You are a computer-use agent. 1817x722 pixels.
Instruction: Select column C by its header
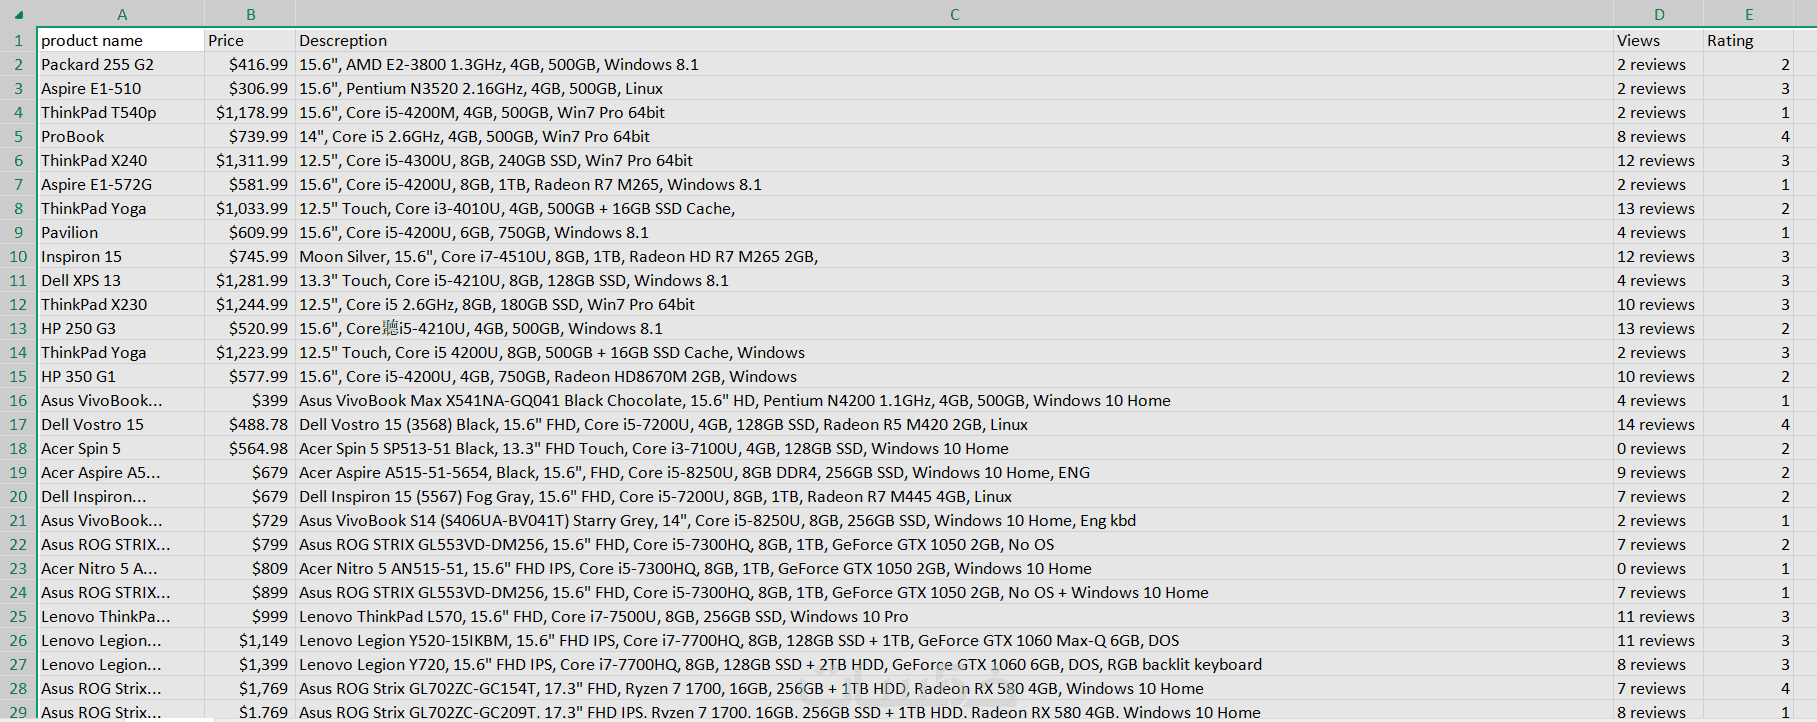click(x=954, y=14)
